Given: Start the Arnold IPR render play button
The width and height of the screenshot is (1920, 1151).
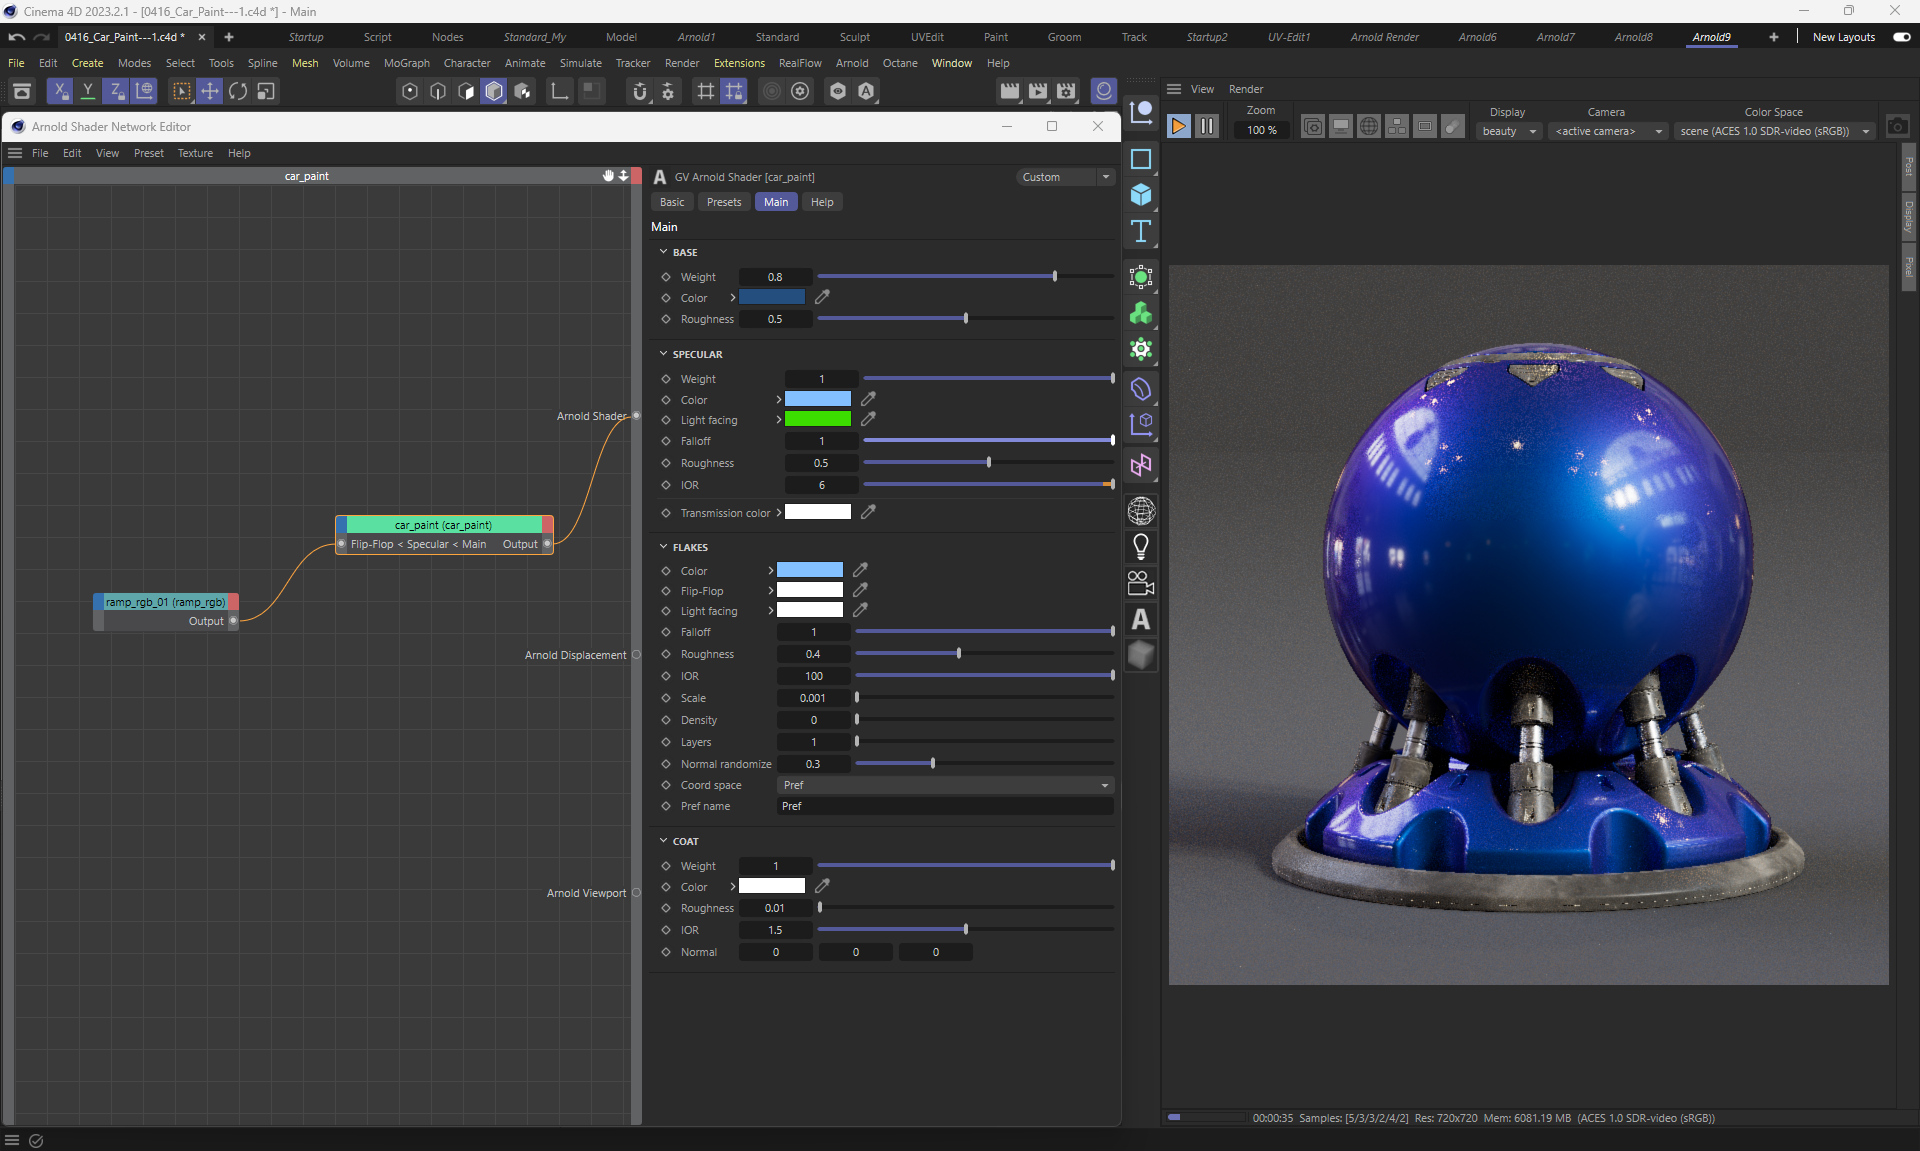Looking at the screenshot, I should pos(1178,126).
